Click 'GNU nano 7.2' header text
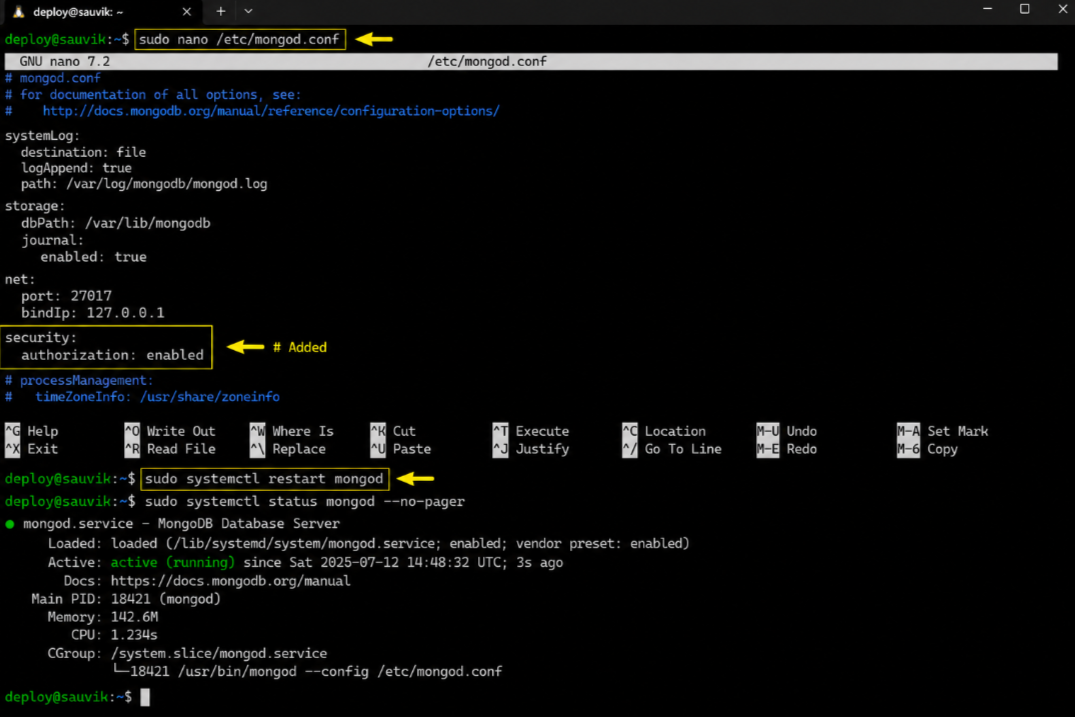 (64, 61)
